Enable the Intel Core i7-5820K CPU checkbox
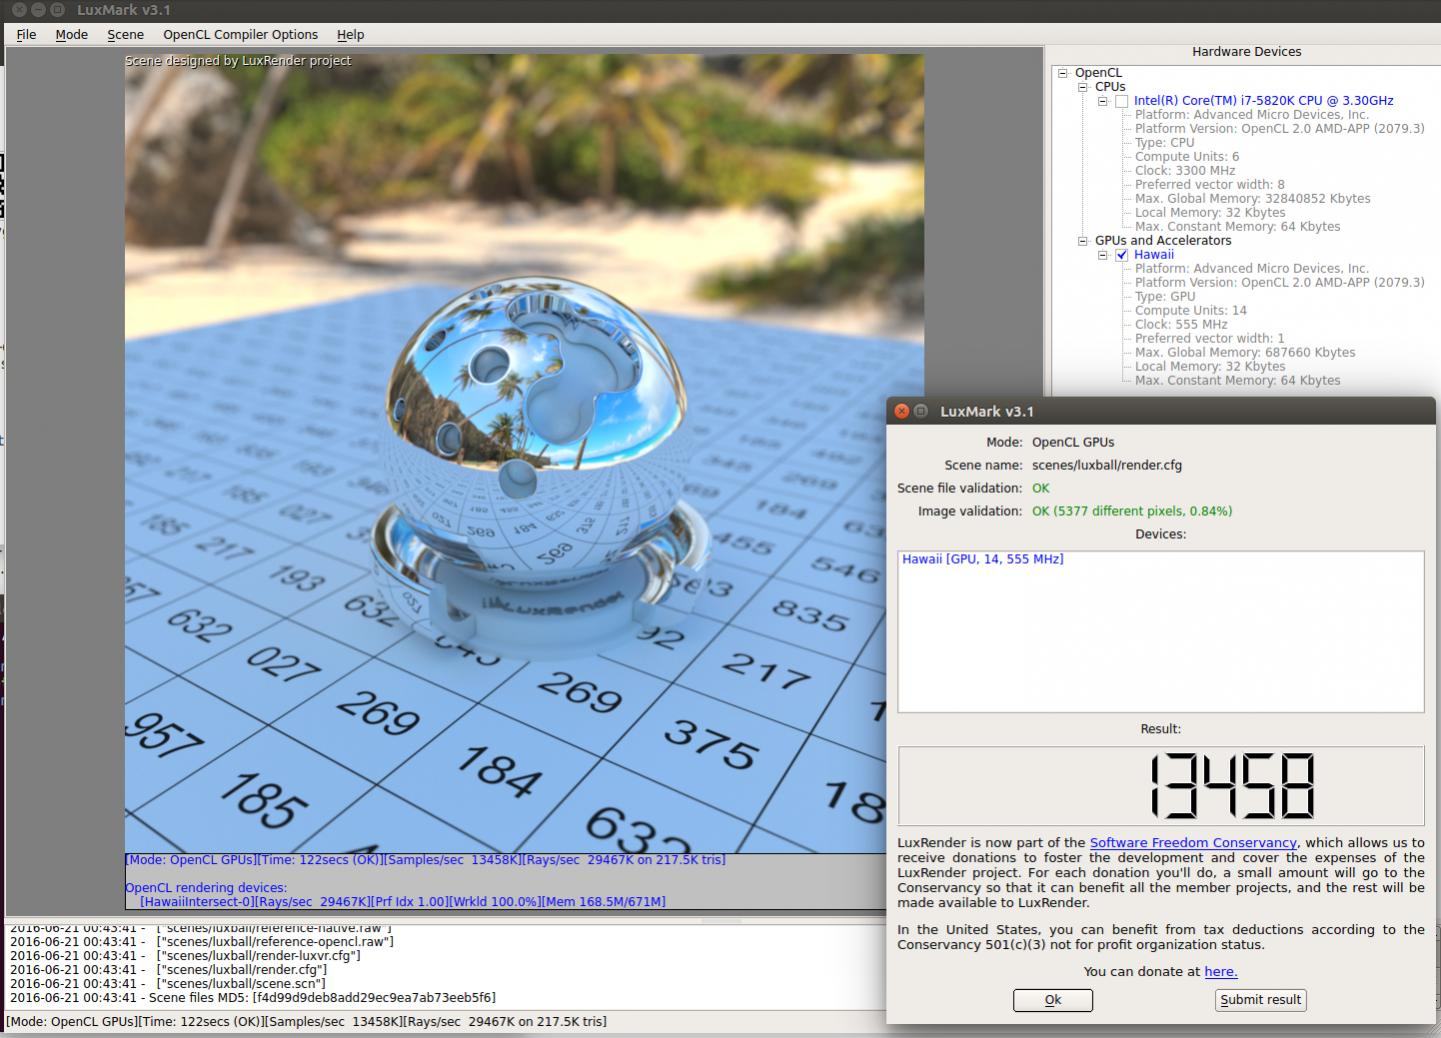This screenshot has width=1441, height=1038. 1122,101
